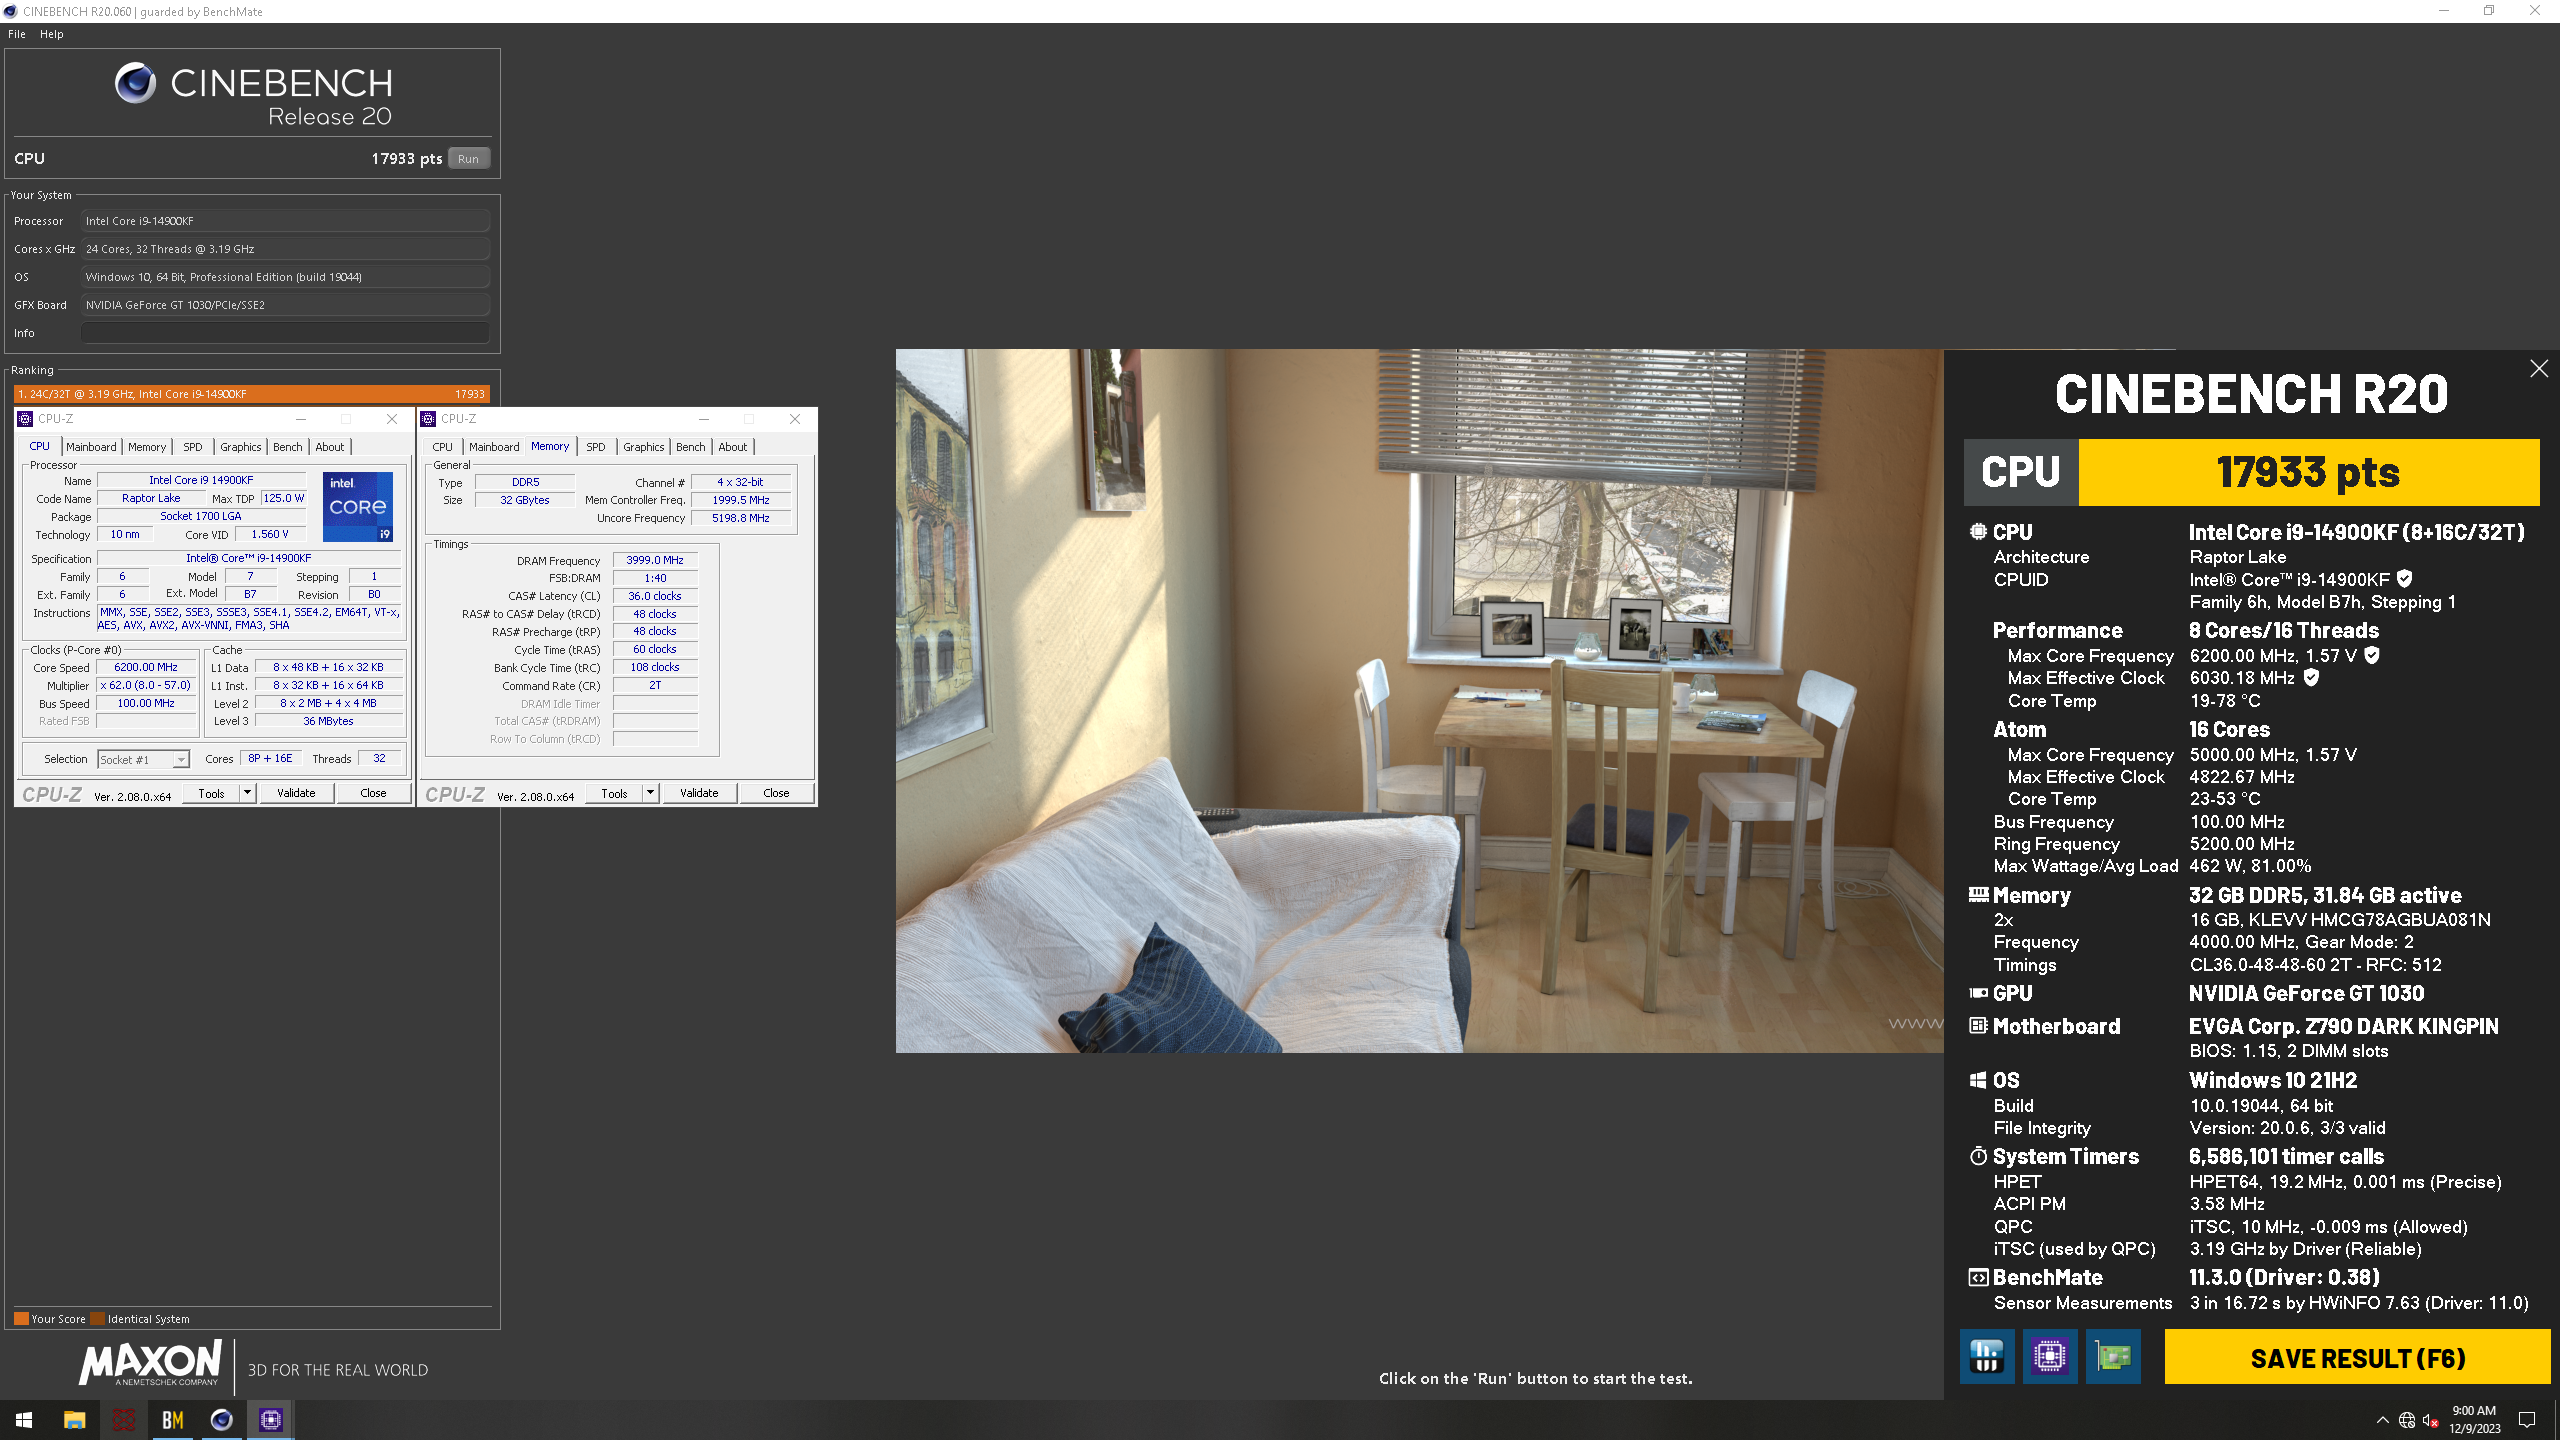
Task: Switch to Cinebench taskbar icon
Action: (x=221, y=1420)
